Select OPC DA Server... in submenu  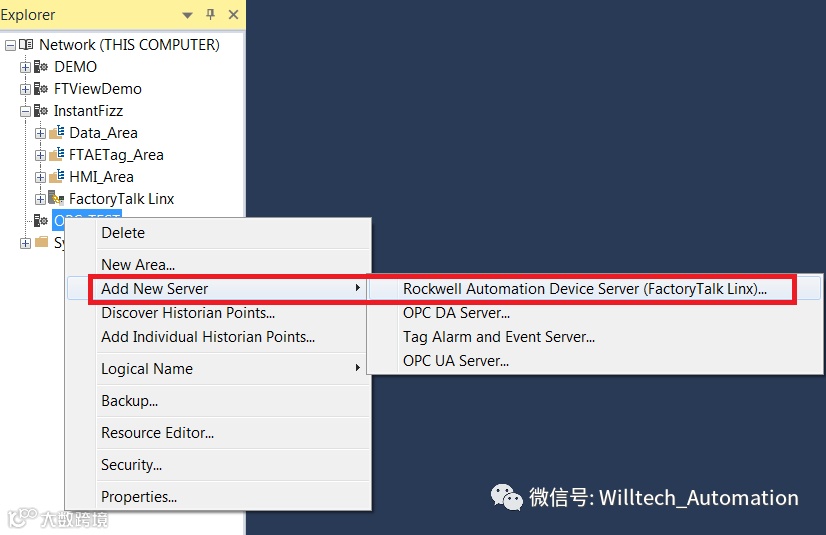595,313
